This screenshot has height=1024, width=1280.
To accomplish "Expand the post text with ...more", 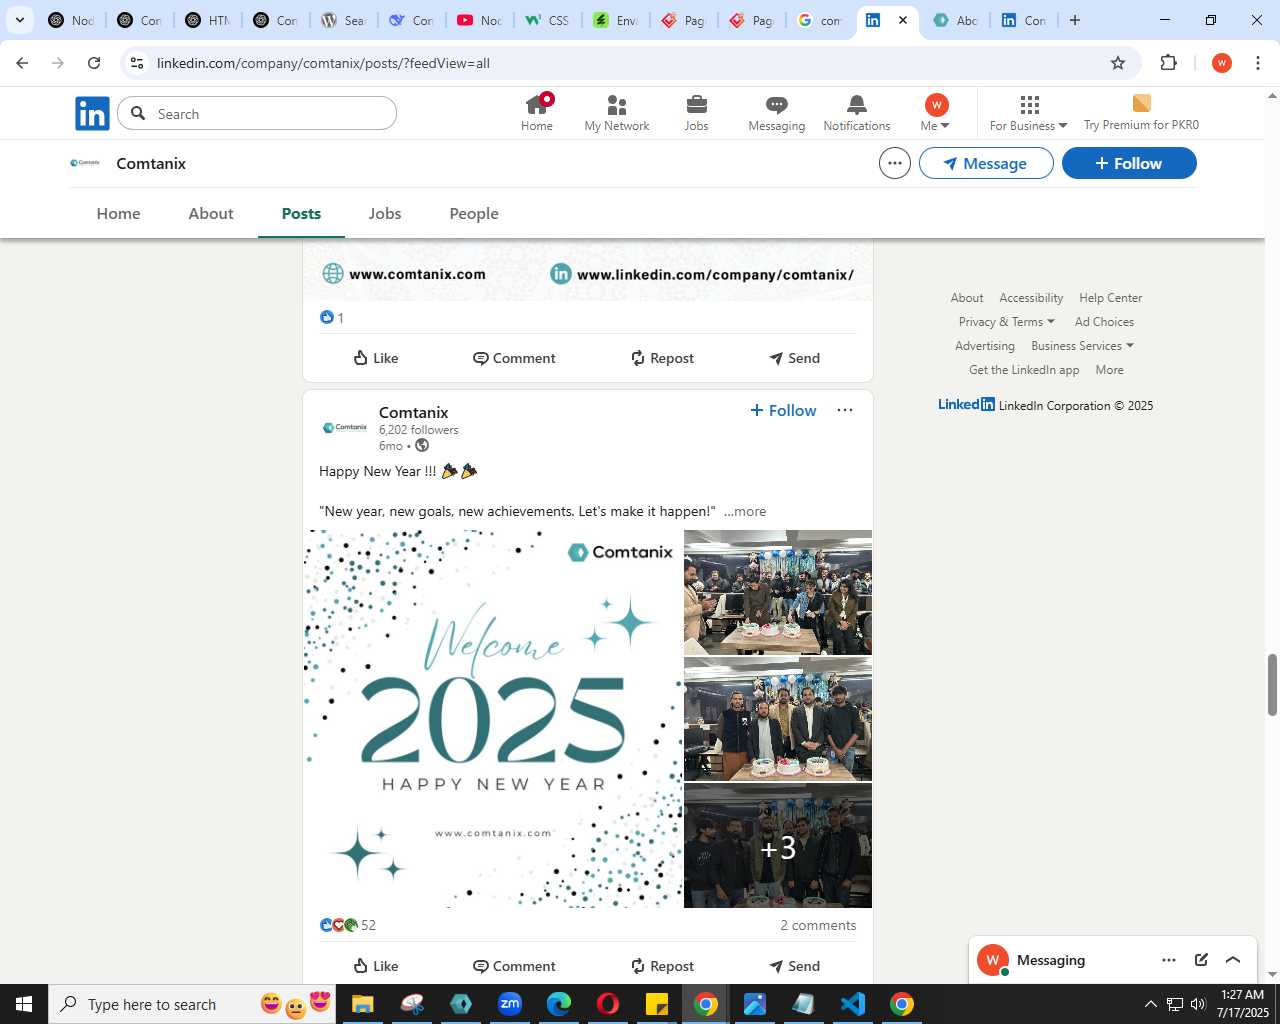I will 745,511.
